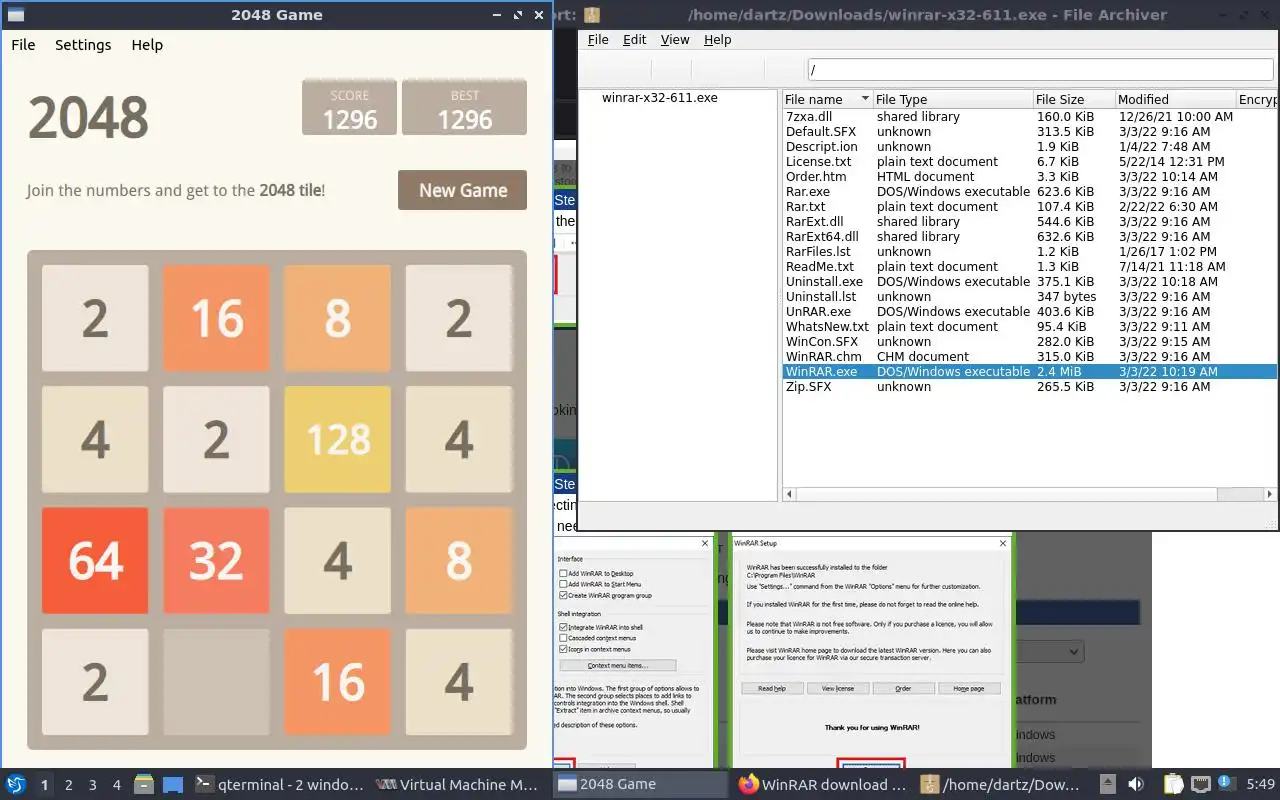
Task: Open the partially hidden dropdown on the Firefox page
Action: tap(1049, 651)
